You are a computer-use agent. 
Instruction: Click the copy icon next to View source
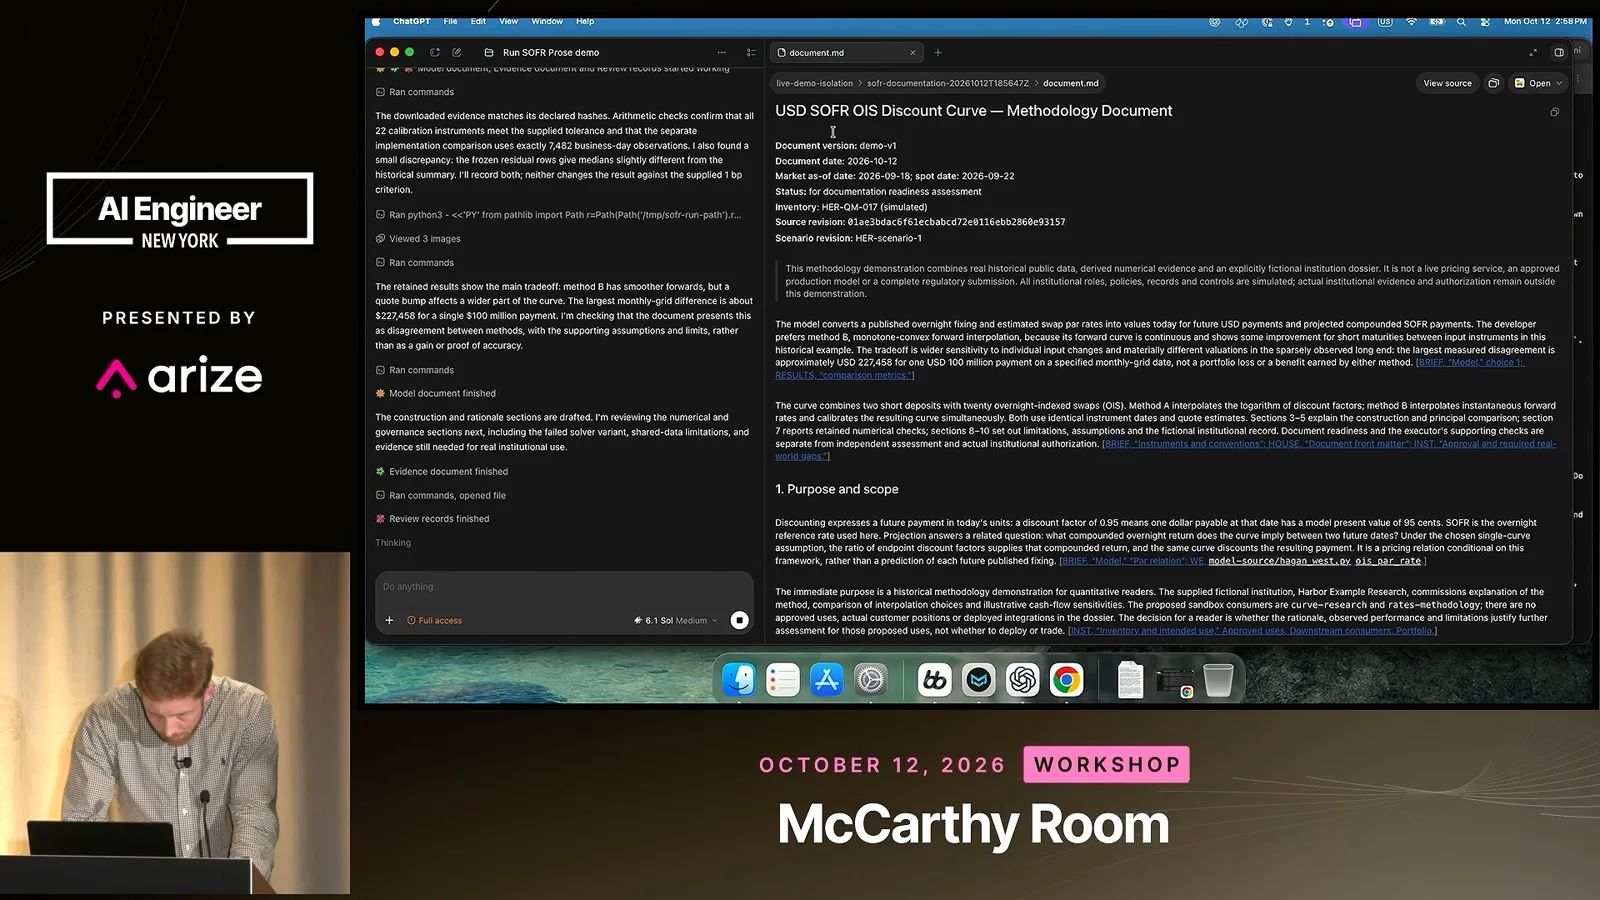click(x=1494, y=83)
